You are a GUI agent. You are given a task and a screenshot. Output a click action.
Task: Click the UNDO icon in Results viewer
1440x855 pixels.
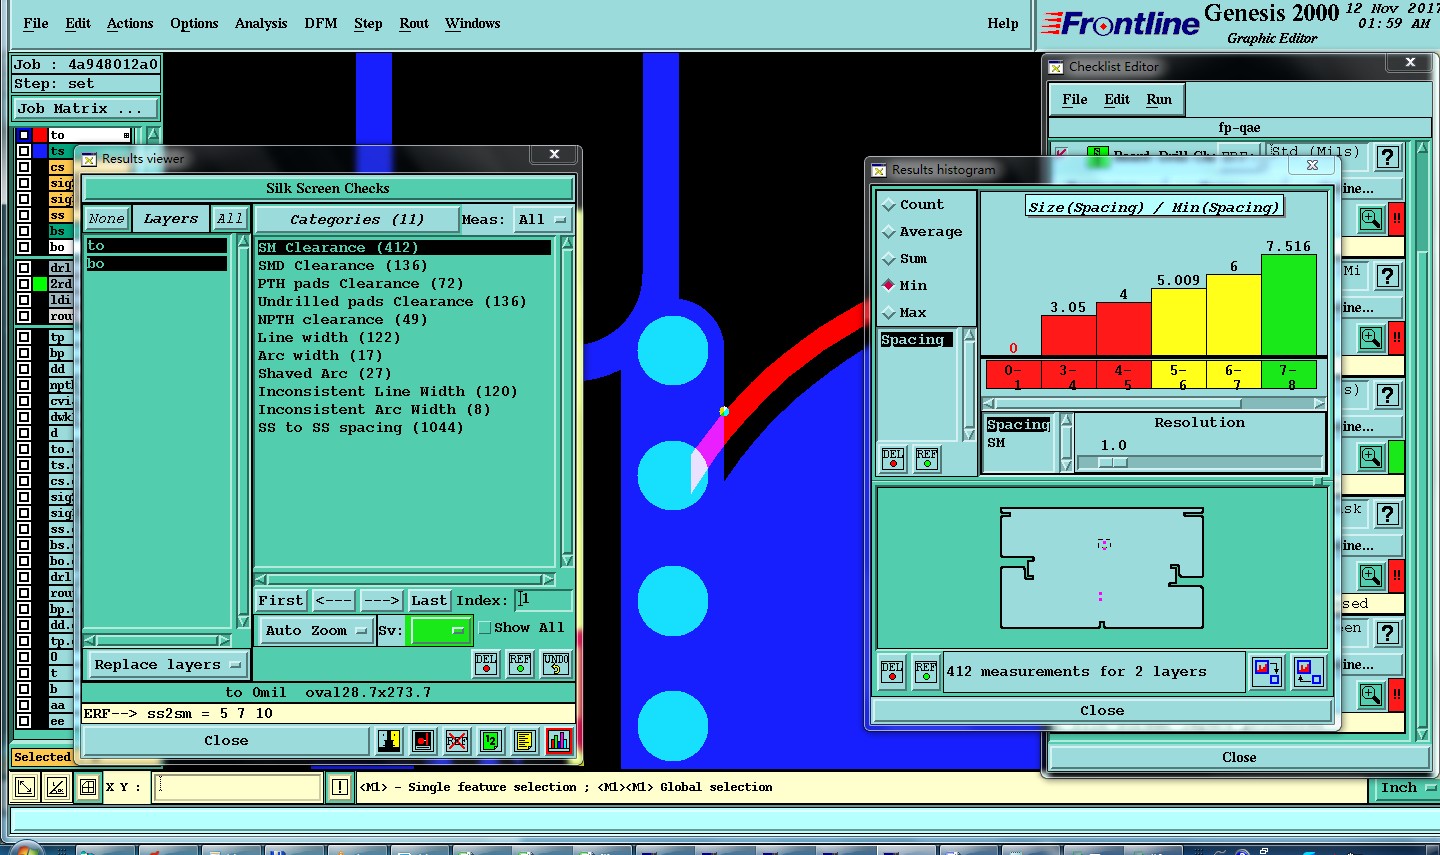(556, 664)
